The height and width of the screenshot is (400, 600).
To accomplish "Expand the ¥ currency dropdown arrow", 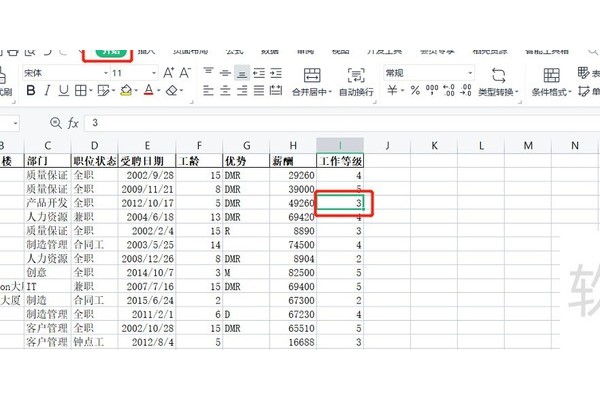I will (403, 91).
